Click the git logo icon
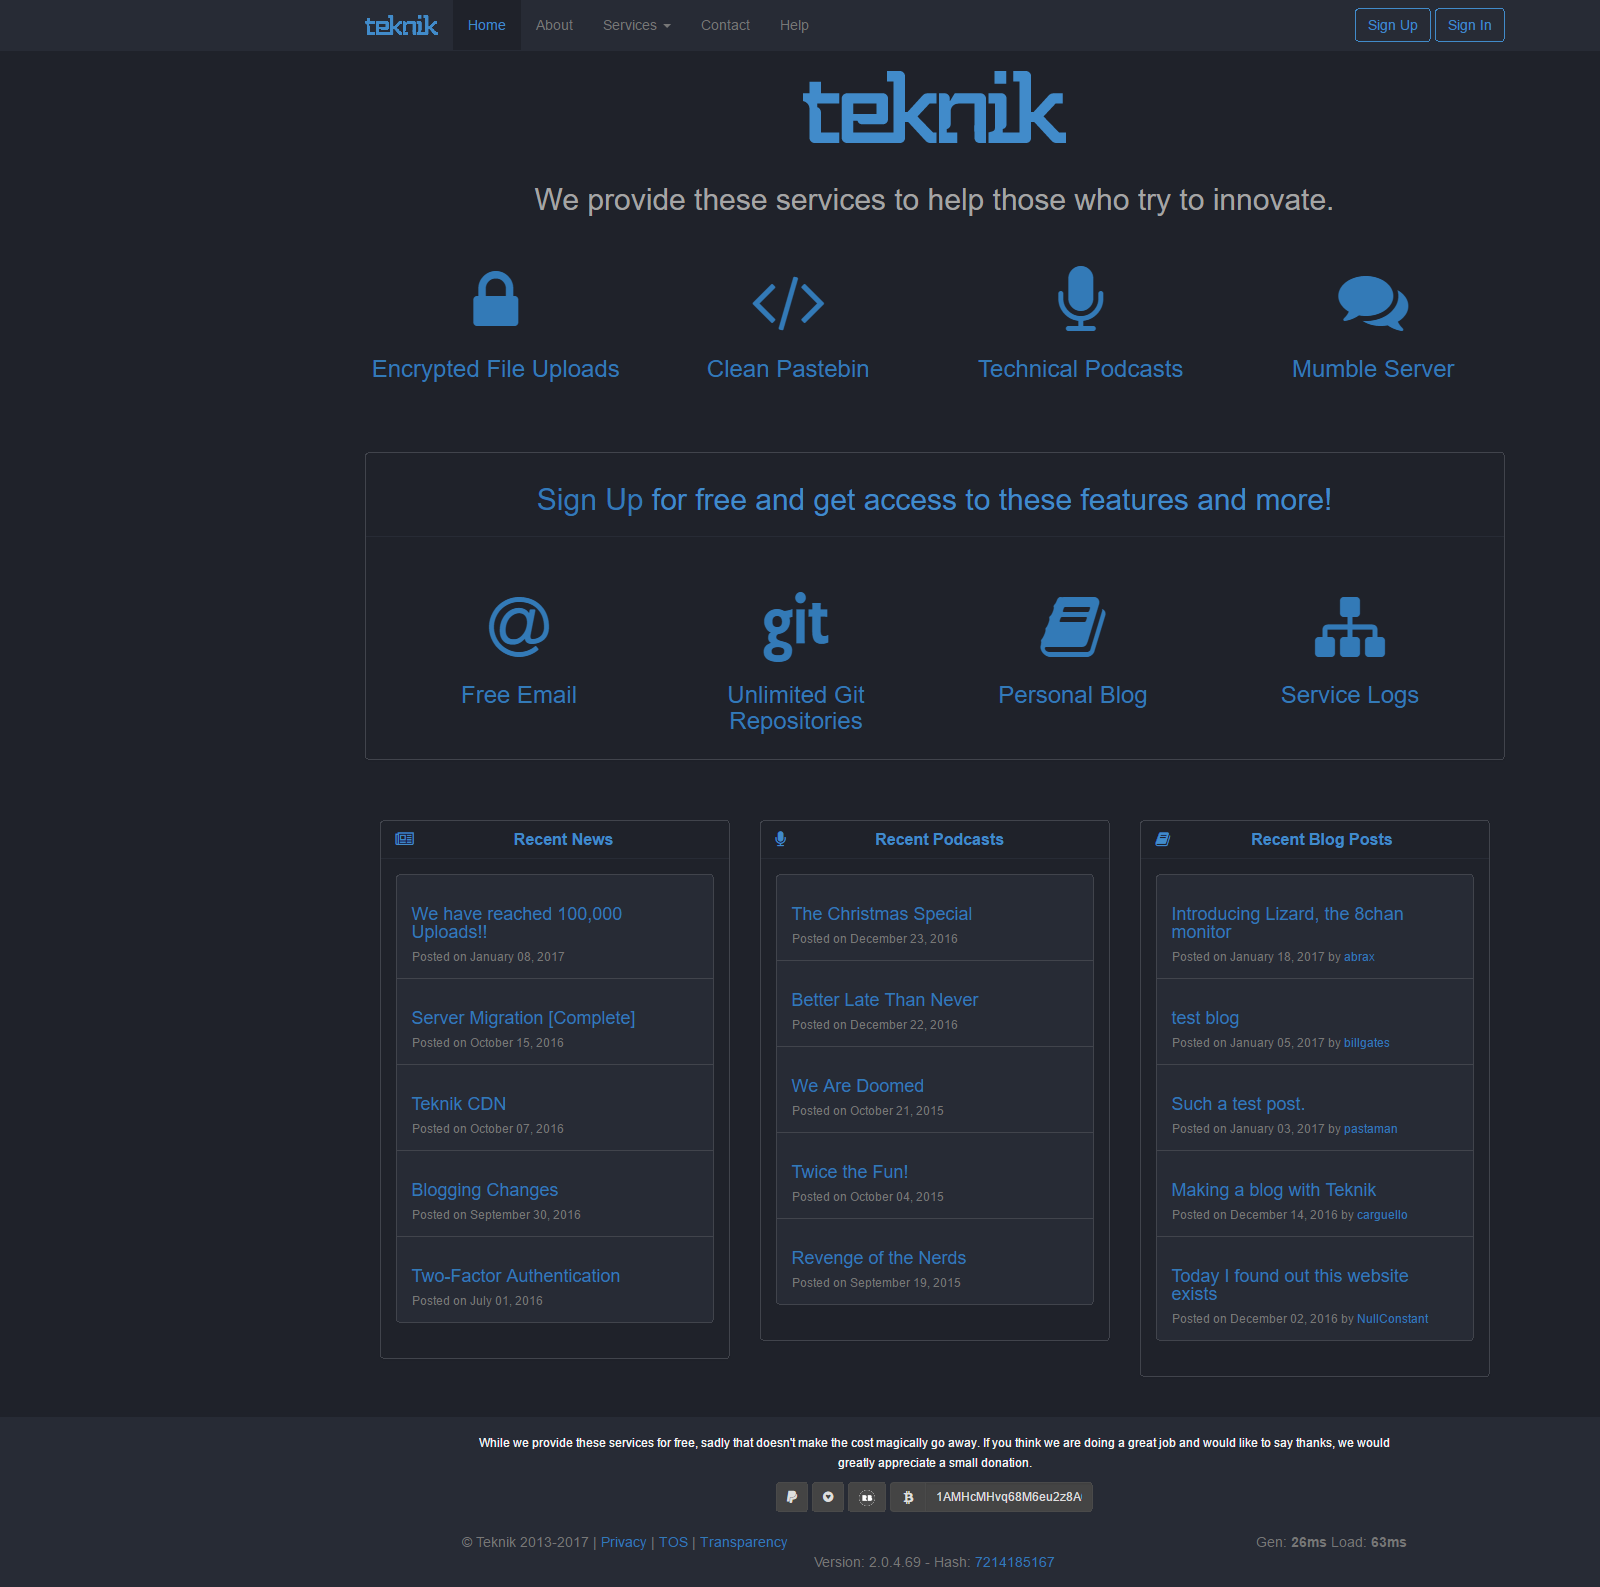 click(x=796, y=626)
